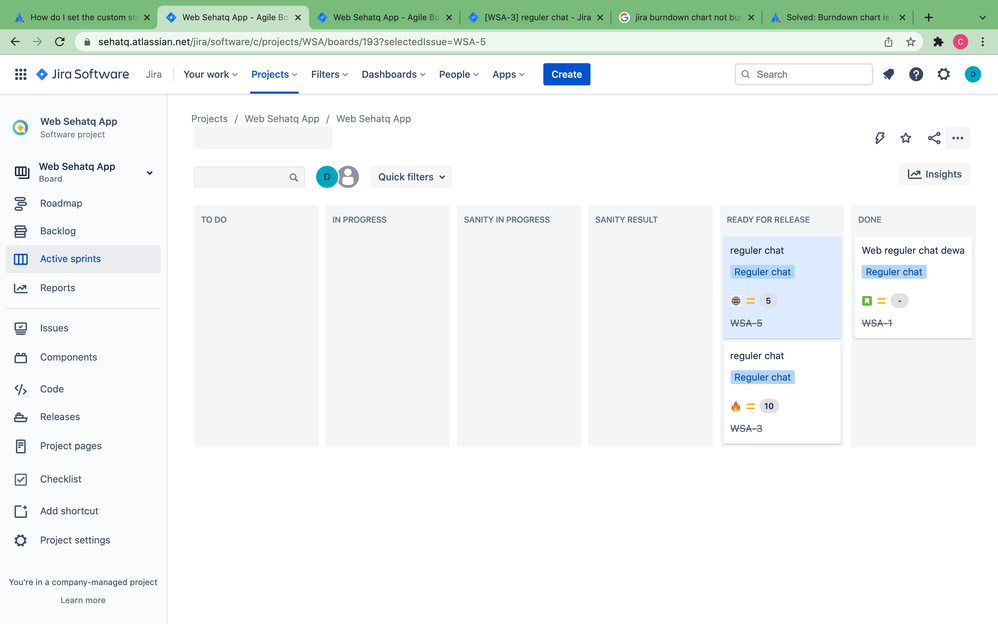Switch to Solved: Burndown chart tab
998x624 pixels.
point(837,17)
